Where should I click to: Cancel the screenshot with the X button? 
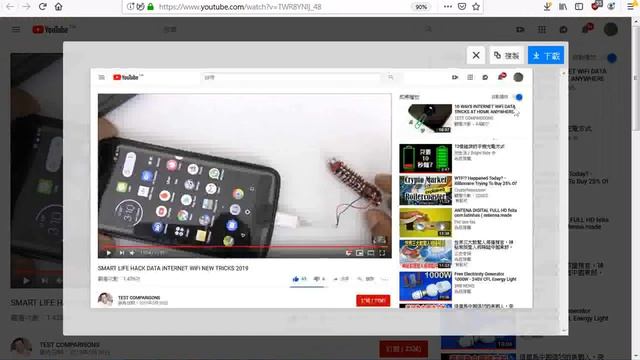tap(476, 55)
